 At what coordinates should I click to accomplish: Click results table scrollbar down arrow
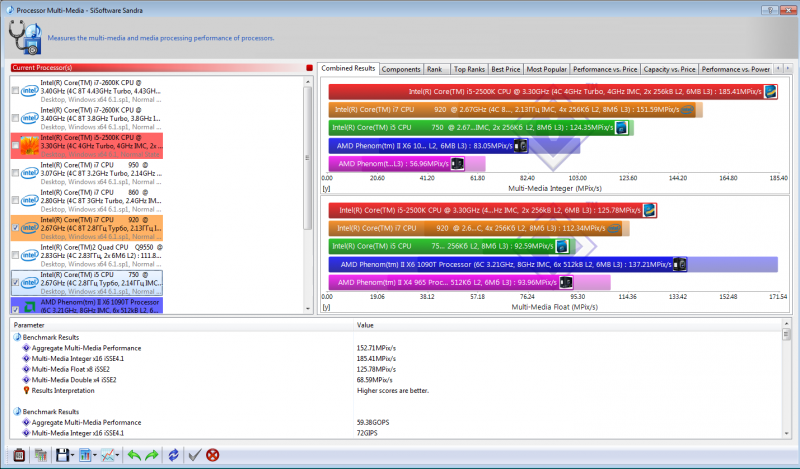(x=786, y=433)
